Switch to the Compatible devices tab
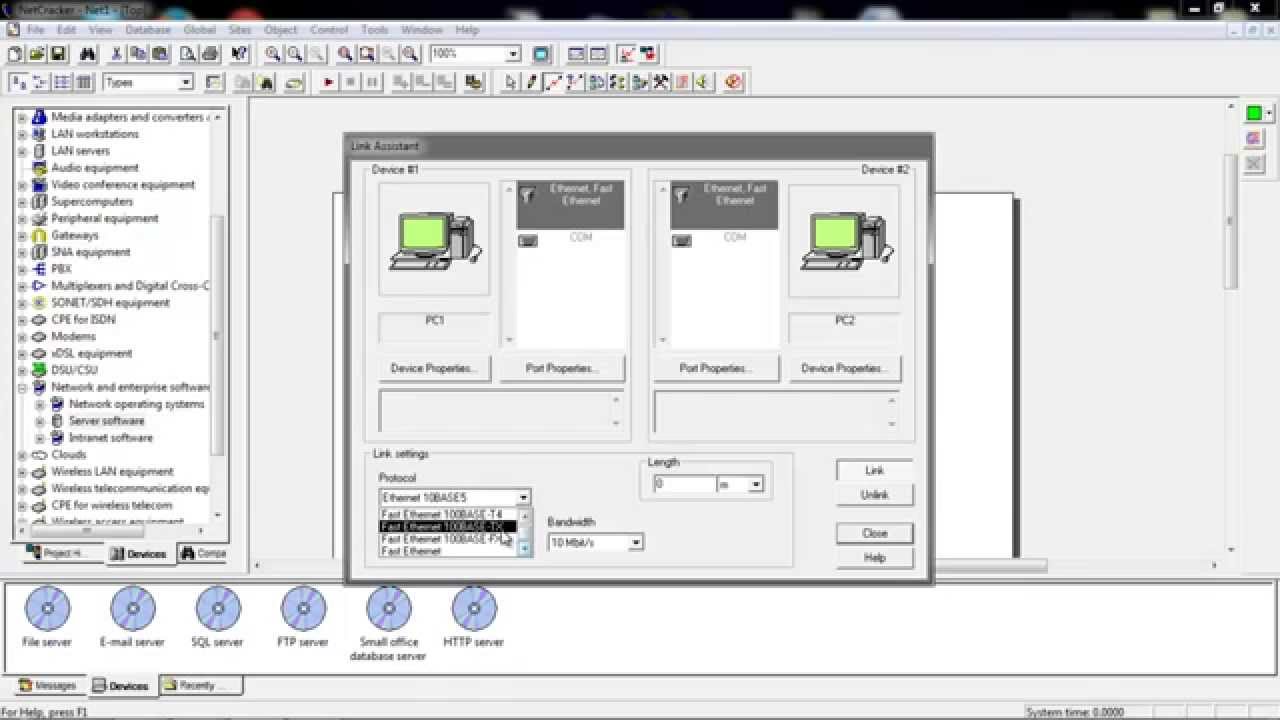The height and width of the screenshot is (720, 1280). tap(203, 553)
